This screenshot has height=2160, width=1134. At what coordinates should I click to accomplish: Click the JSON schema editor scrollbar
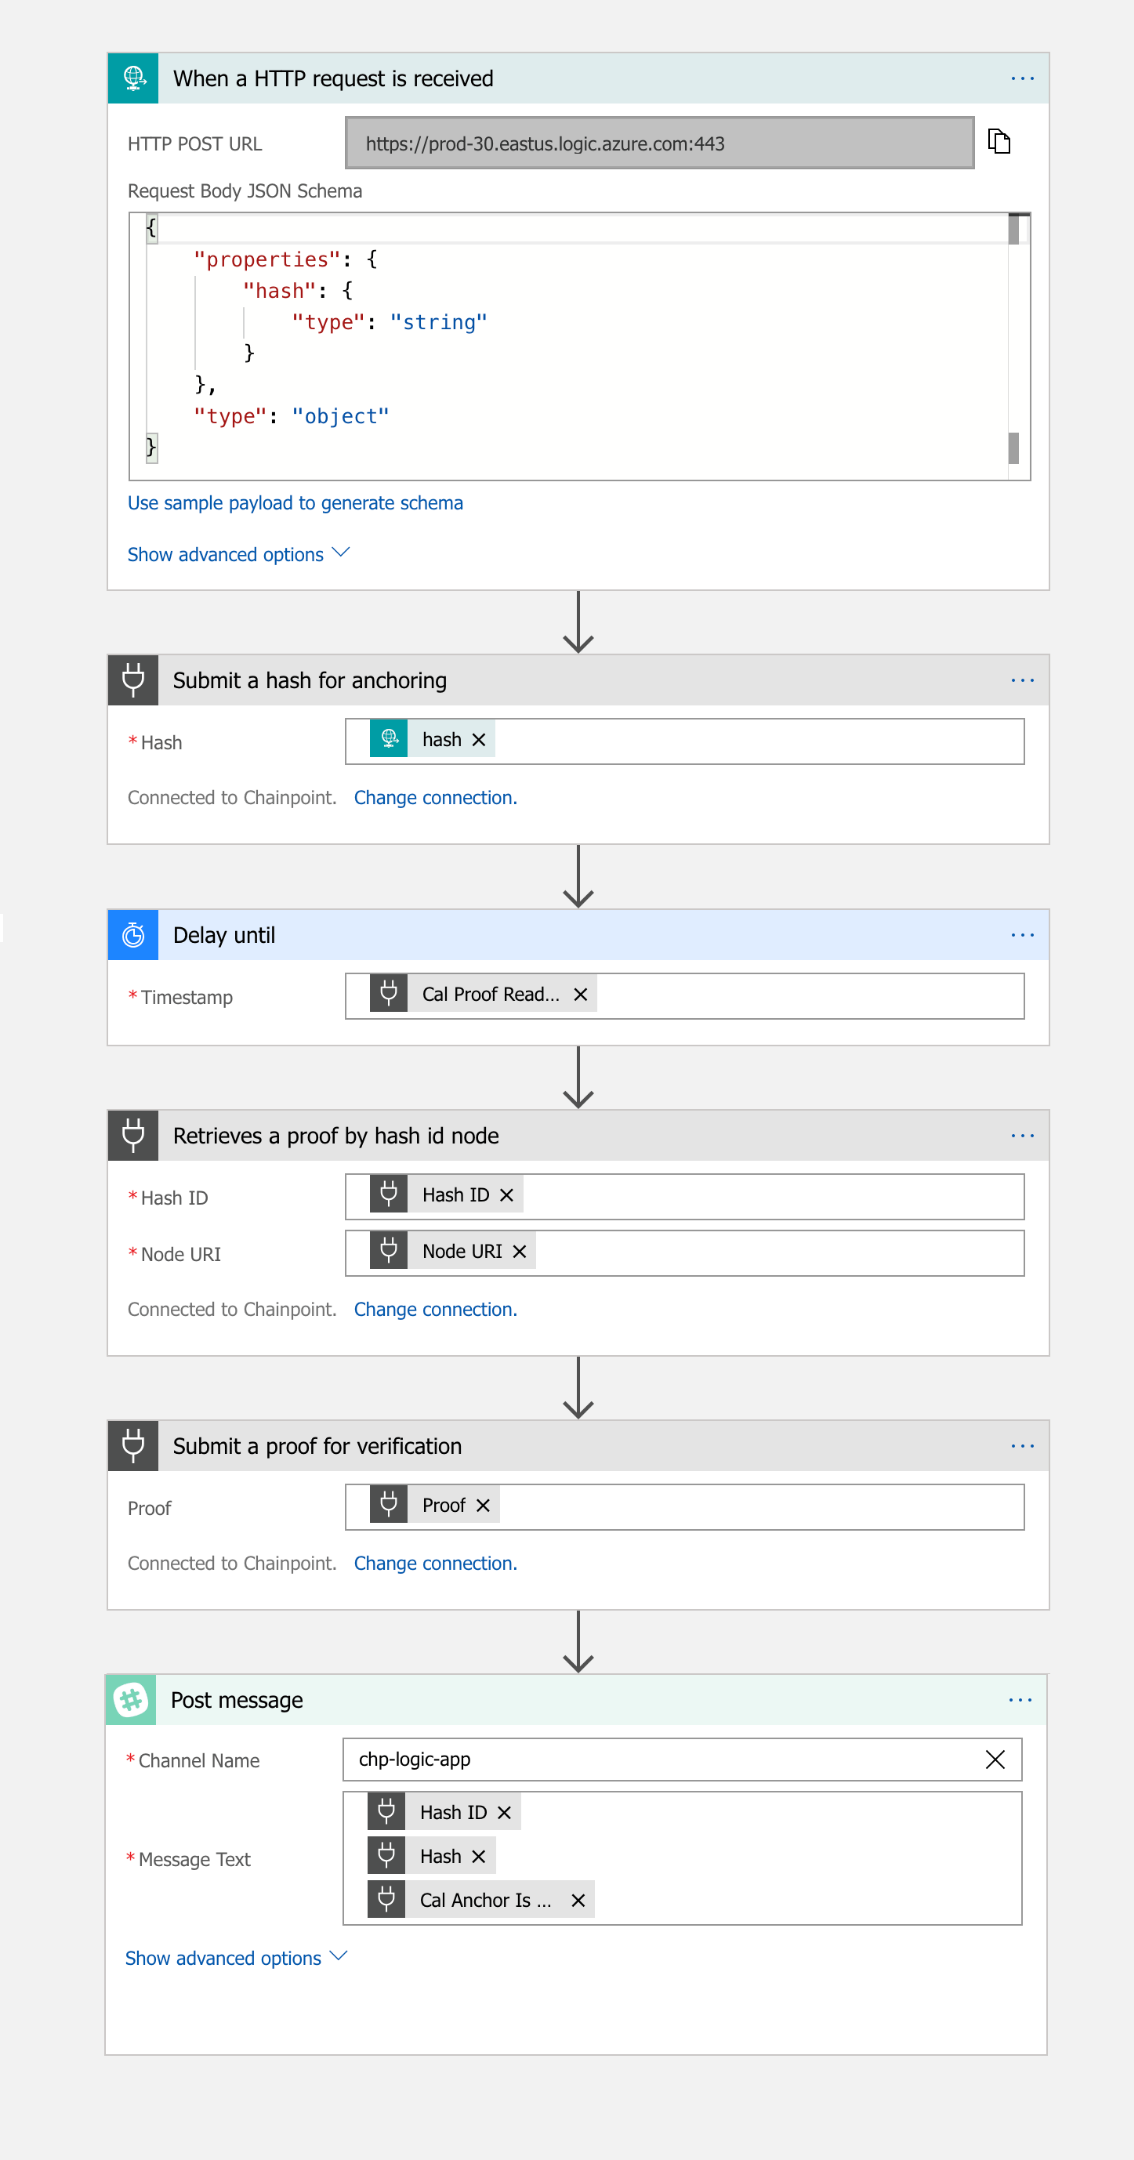click(x=1014, y=340)
